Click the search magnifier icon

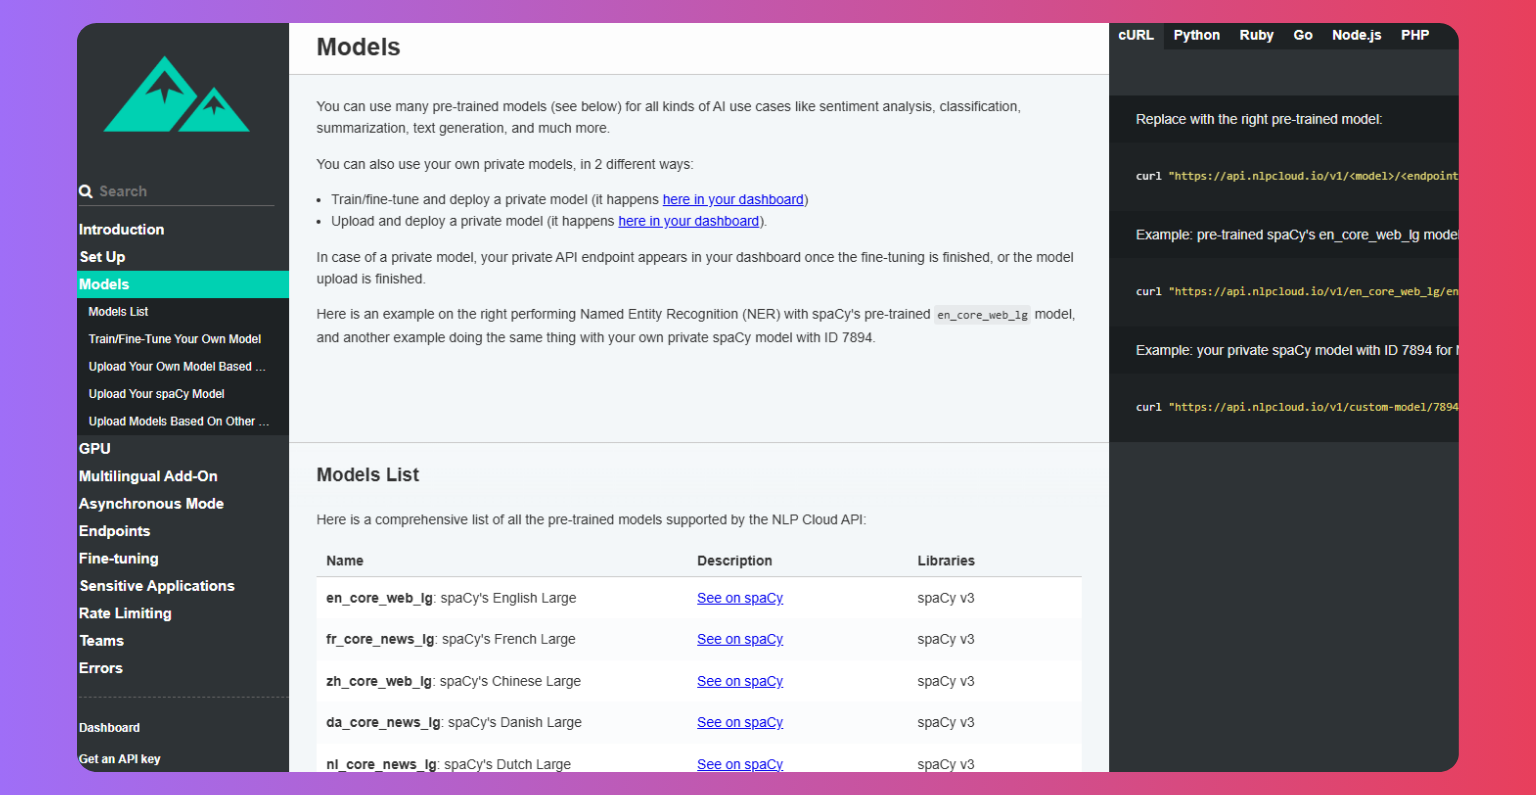point(86,191)
